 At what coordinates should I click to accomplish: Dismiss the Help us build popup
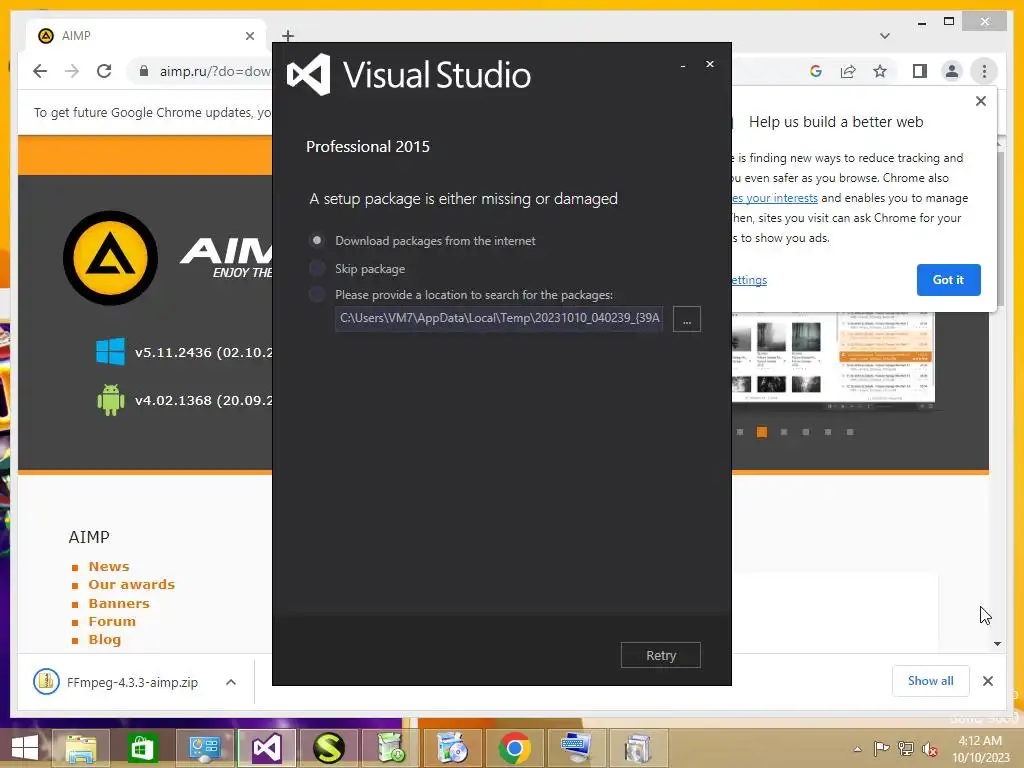(980, 101)
